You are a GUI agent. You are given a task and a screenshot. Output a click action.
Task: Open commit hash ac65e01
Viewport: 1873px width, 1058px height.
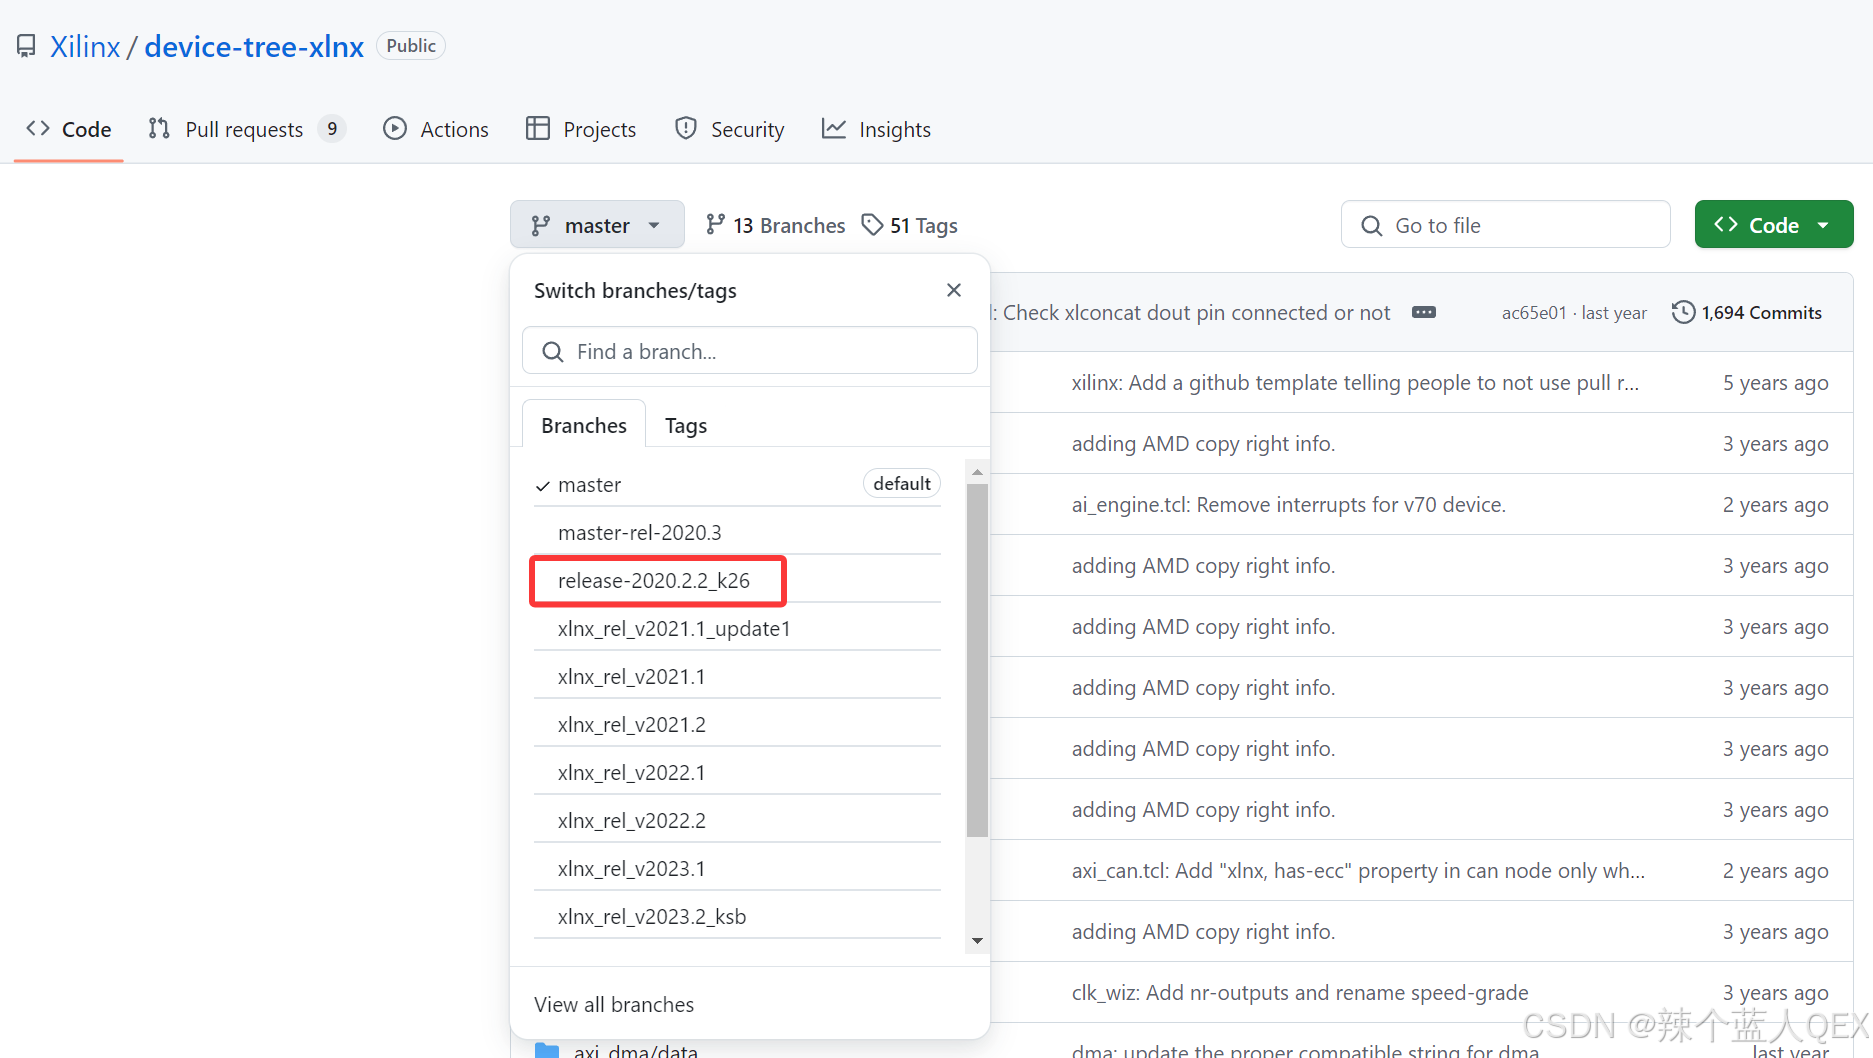tap(1534, 313)
